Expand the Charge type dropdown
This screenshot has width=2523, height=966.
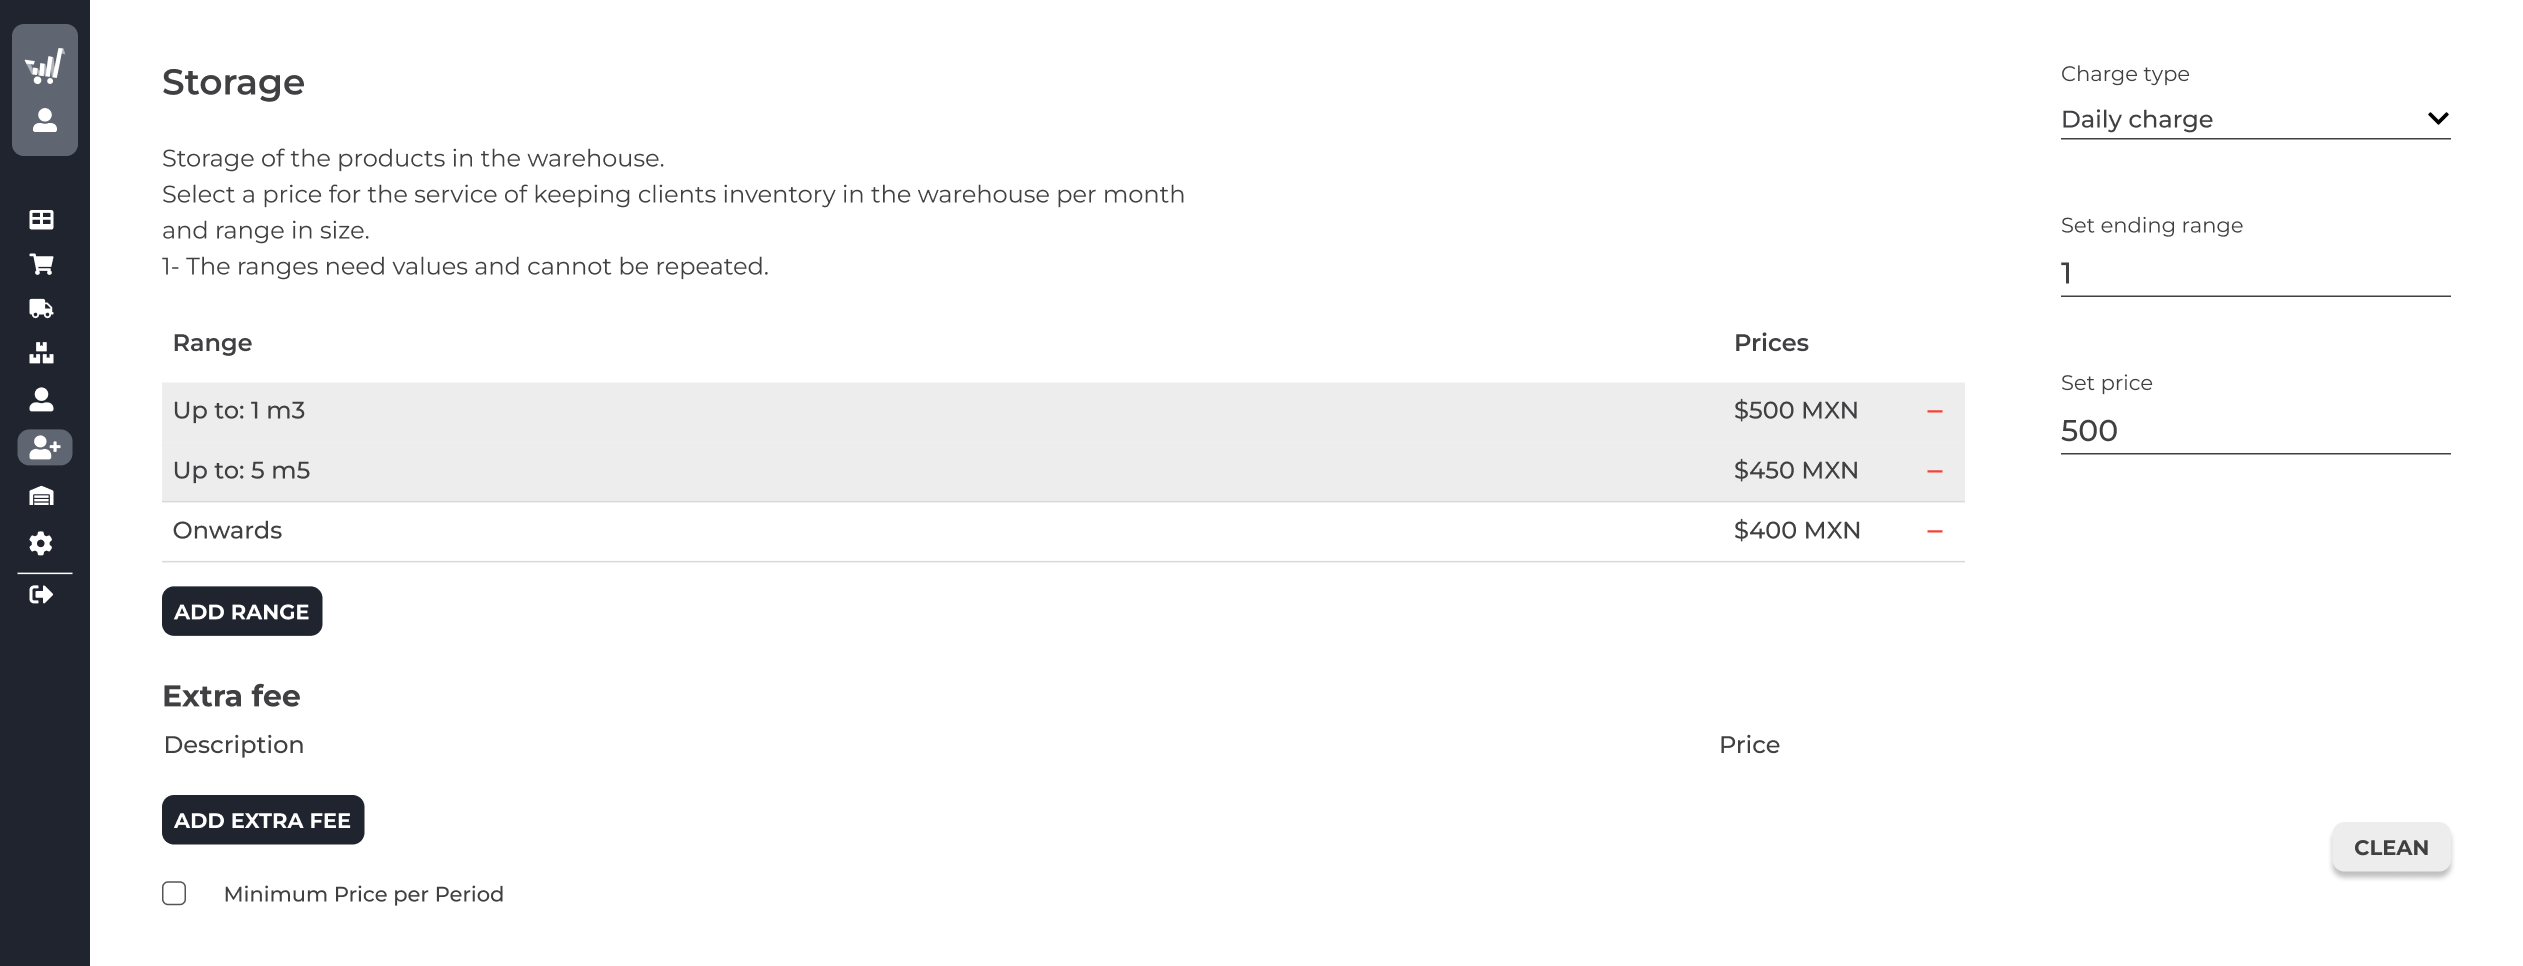2255,119
